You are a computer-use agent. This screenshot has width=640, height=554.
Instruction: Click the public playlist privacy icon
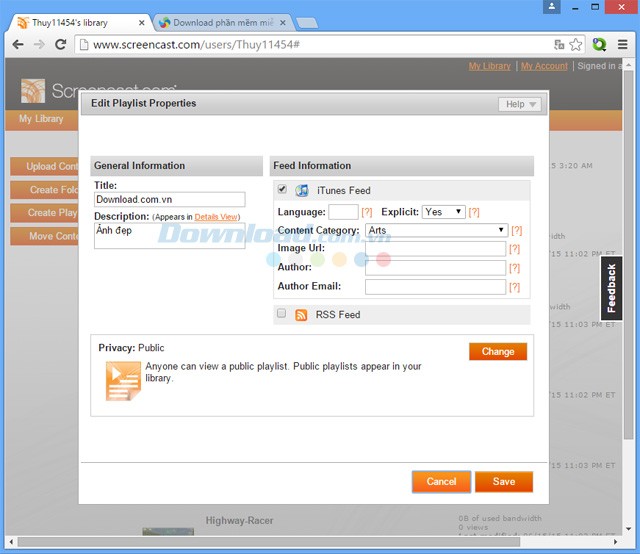123,381
